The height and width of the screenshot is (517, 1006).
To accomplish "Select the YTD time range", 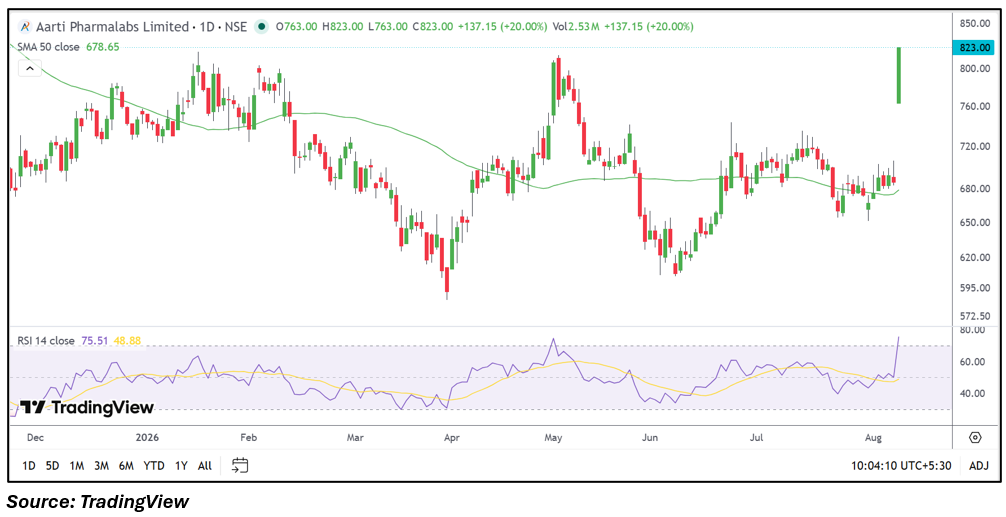I will 154,466.
